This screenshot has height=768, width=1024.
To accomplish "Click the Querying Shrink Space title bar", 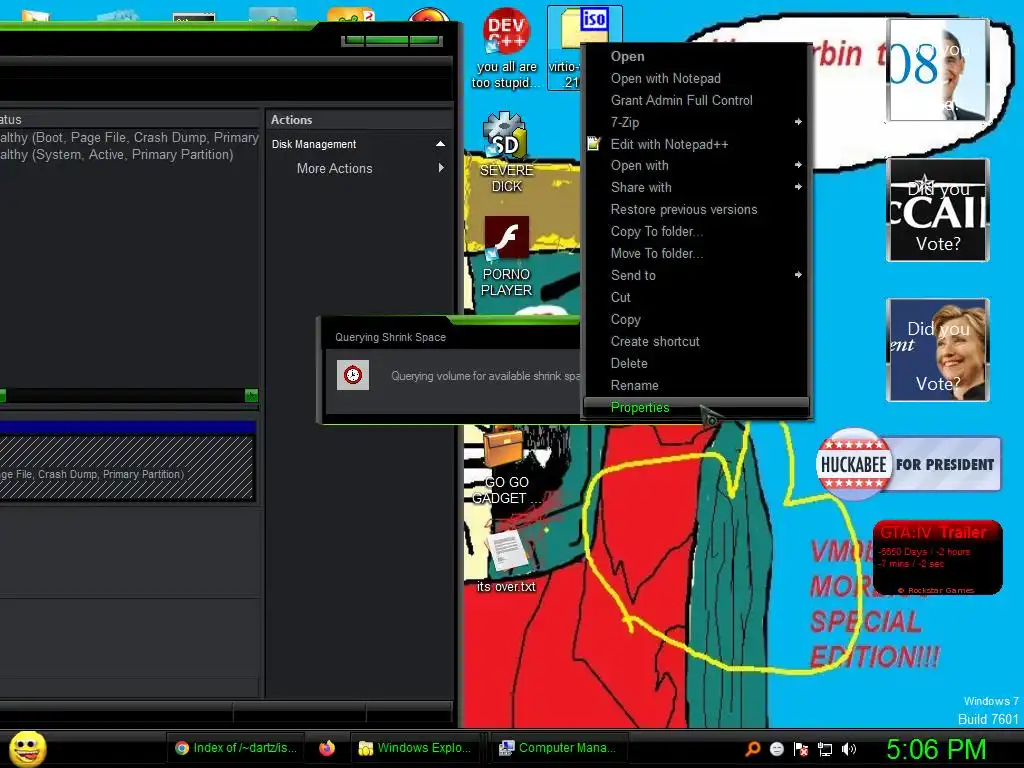I will point(451,337).
